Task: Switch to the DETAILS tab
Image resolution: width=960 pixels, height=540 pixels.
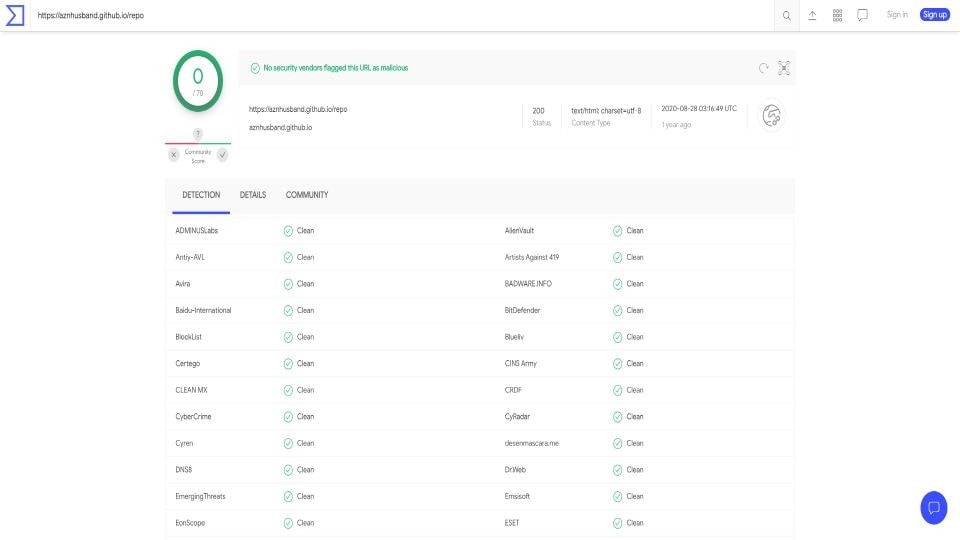Action: [x=253, y=195]
